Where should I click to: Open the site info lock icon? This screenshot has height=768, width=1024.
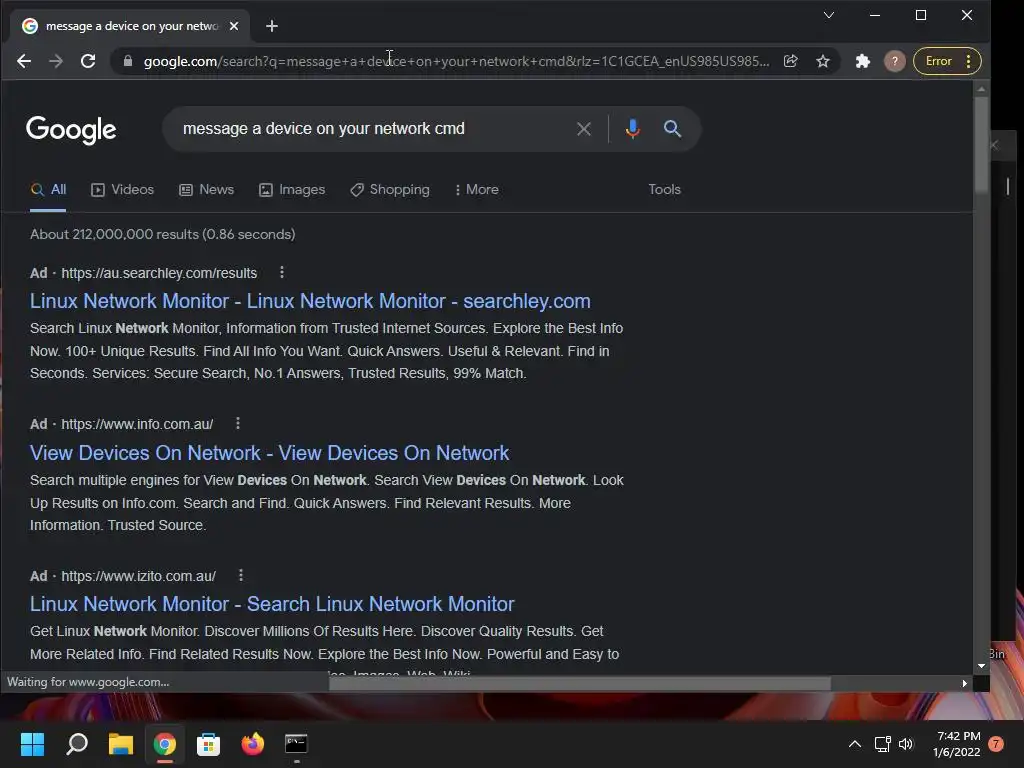128,61
